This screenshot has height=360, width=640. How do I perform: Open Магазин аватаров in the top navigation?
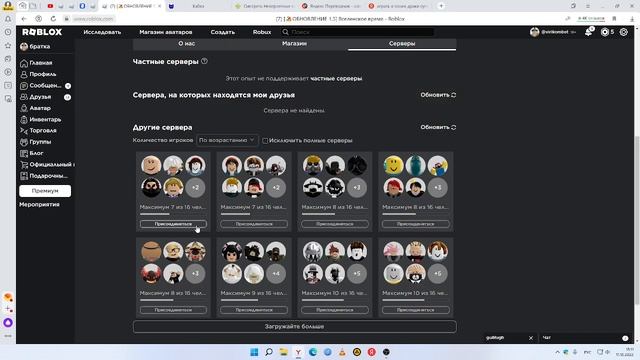[x=165, y=32]
